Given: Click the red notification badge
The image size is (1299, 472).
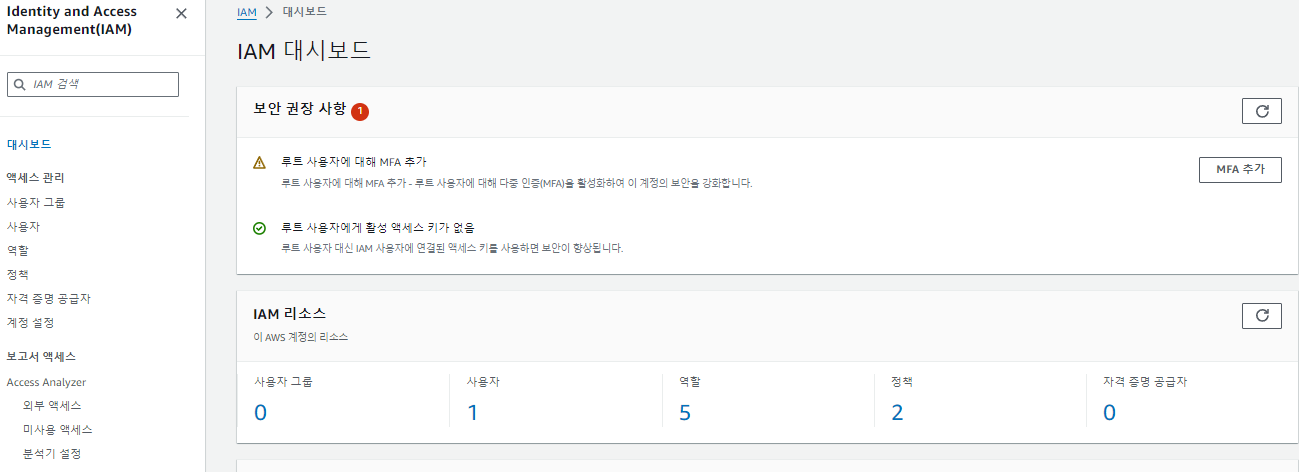Looking at the screenshot, I should 360,111.
